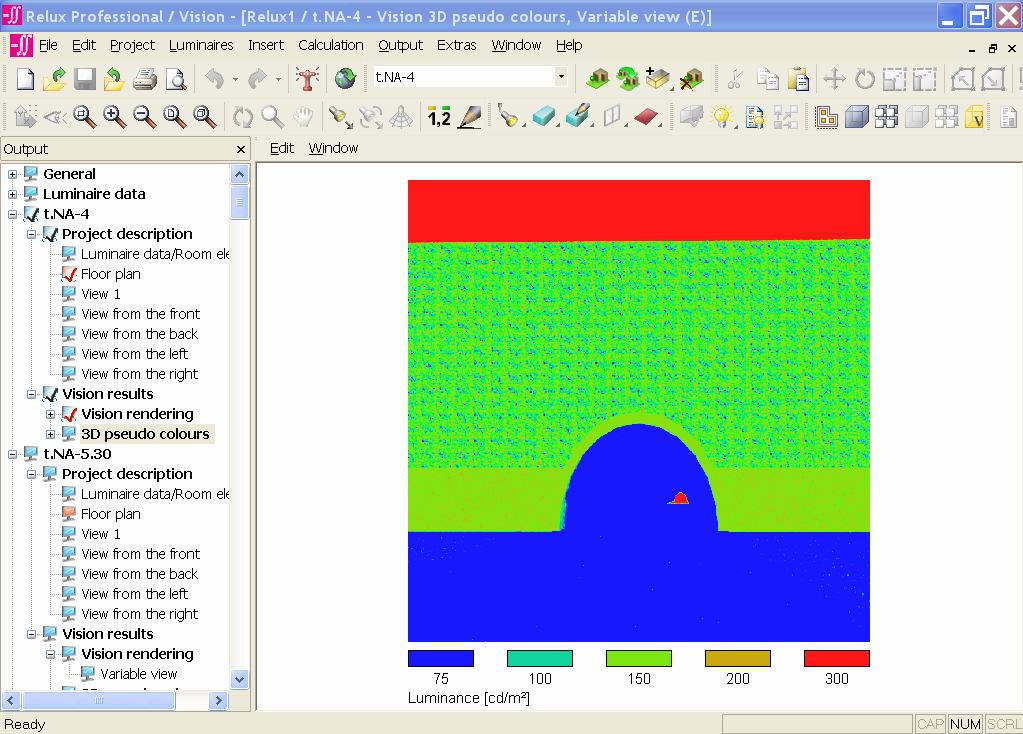Open the Extras menu
This screenshot has height=734, width=1023.
coord(457,45)
